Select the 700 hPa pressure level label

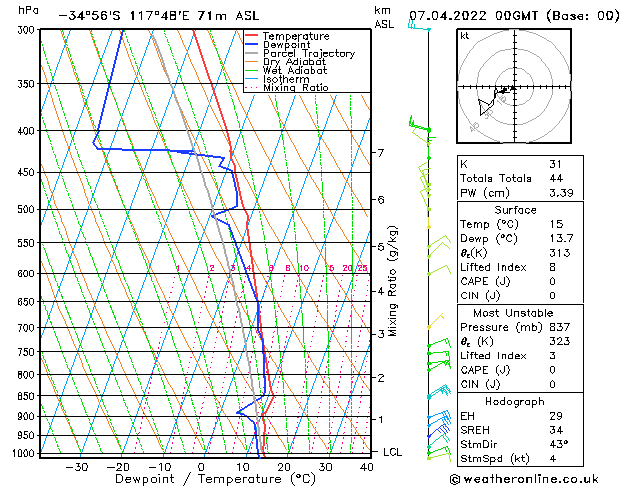(28, 328)
